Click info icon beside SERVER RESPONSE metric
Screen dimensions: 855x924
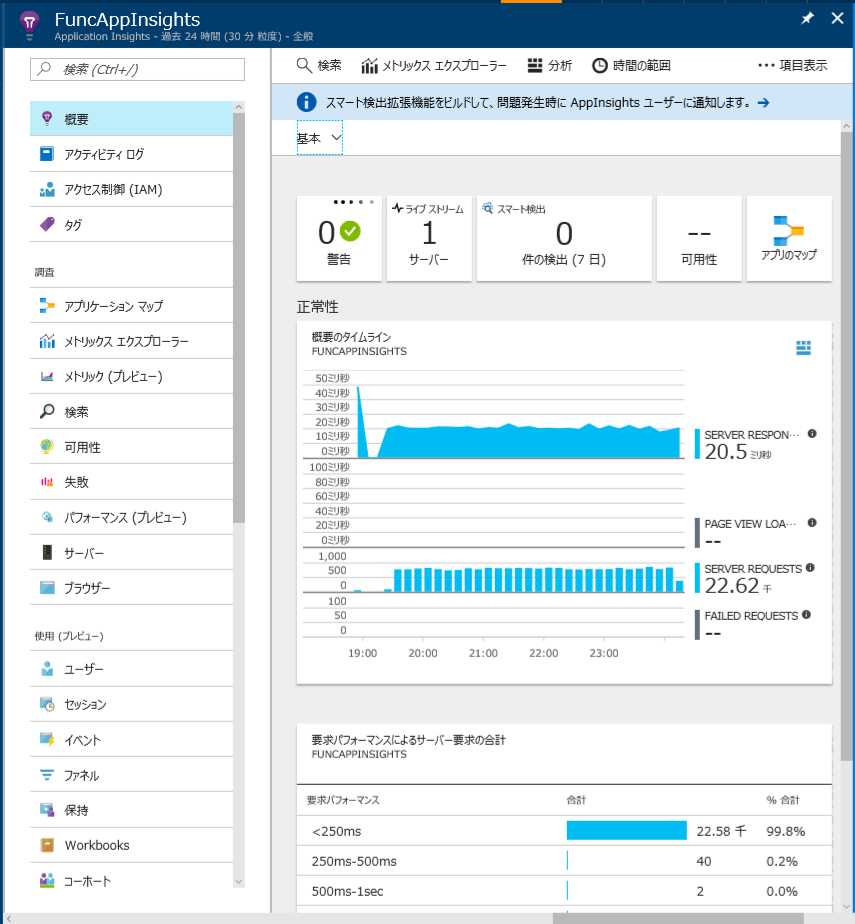(x=812, y=434)
